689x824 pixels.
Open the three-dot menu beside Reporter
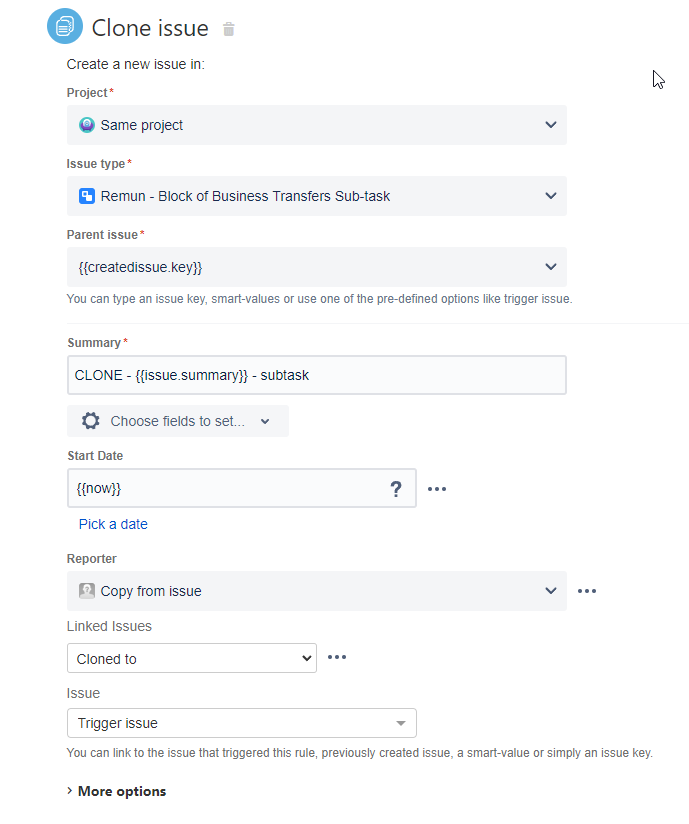tap(587, 591)
